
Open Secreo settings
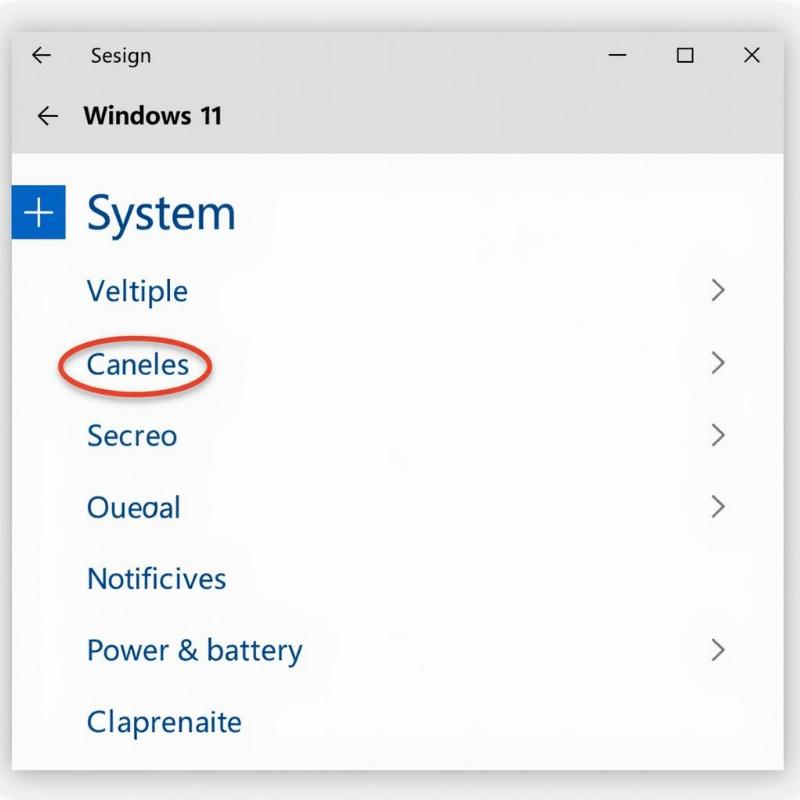132,435
